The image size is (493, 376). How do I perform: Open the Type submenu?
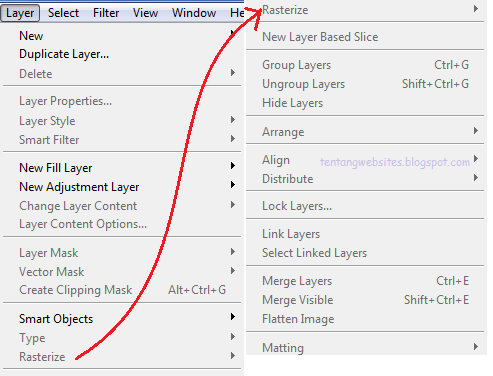122,338
